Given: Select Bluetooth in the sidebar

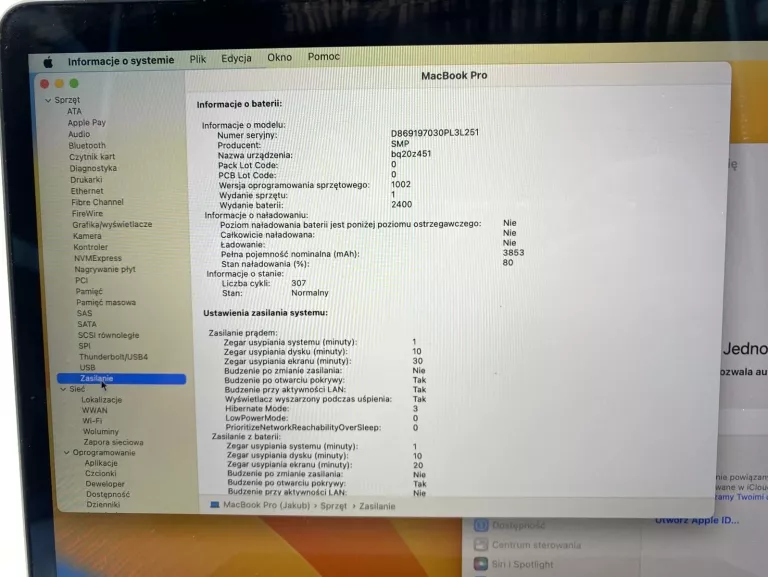Looking at the screenshot, I should [x=87, y=145].
